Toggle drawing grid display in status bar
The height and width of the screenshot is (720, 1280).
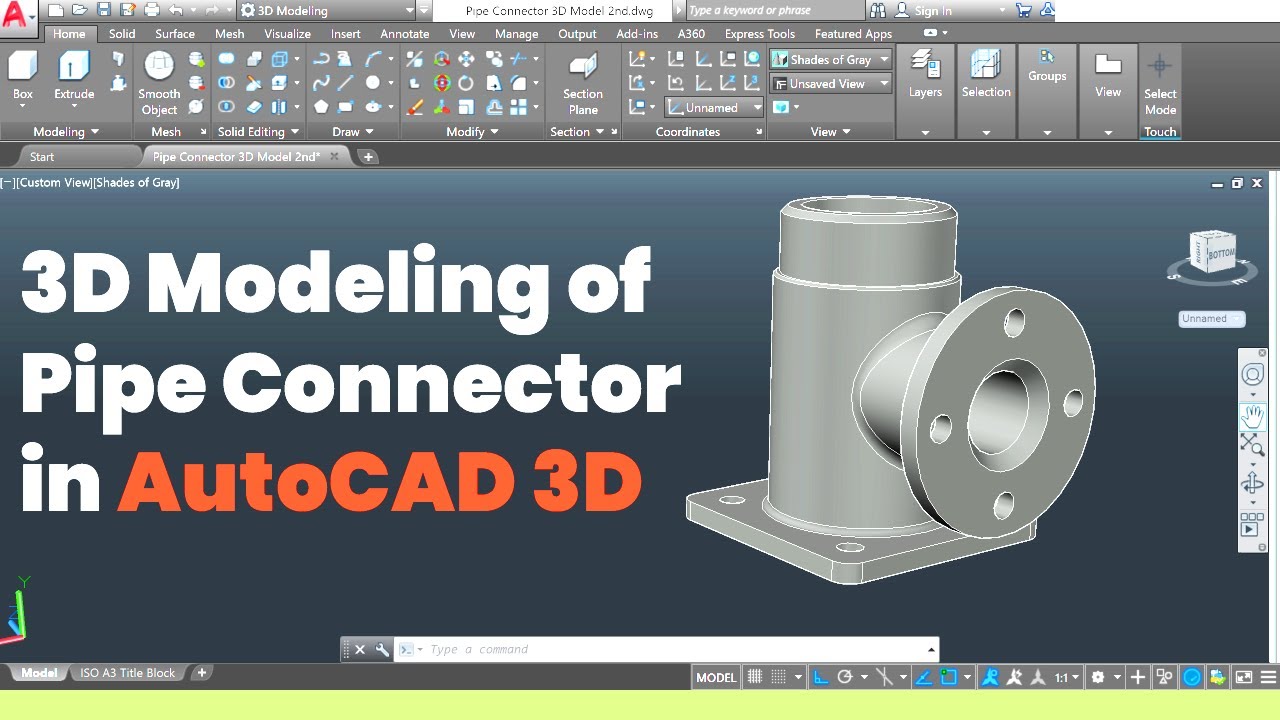[x=755, y=677]
